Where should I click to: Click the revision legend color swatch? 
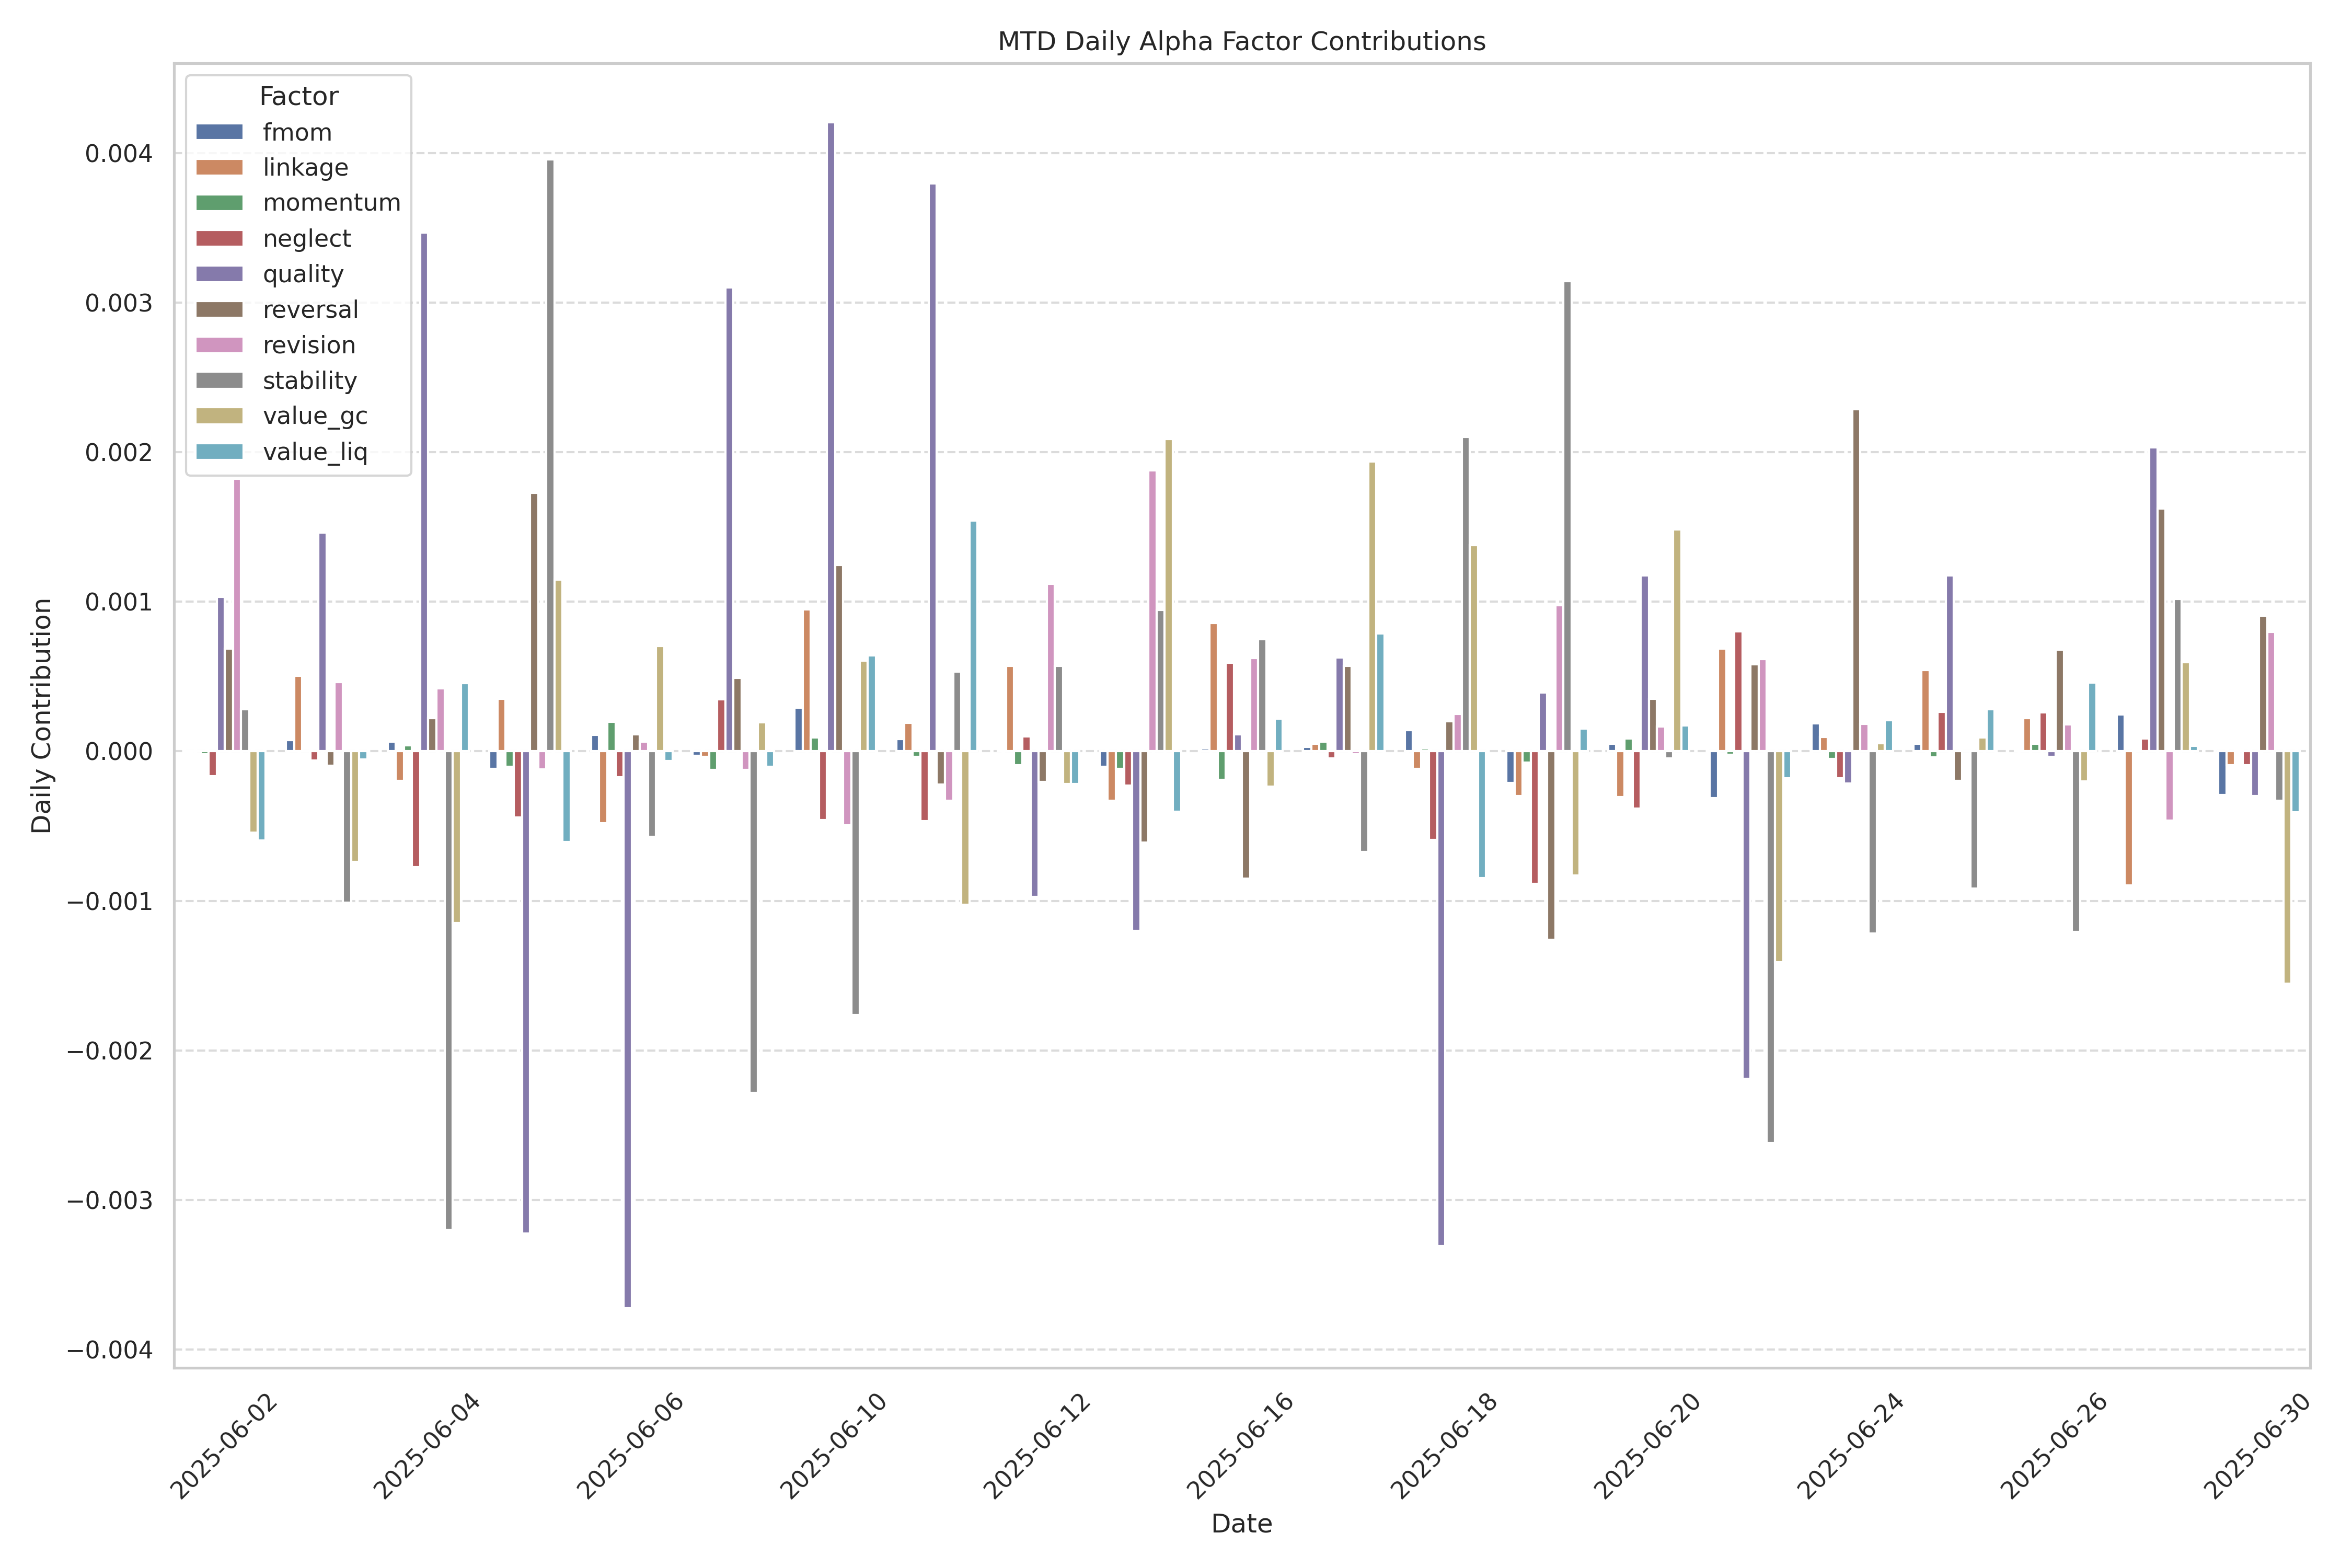tap(219, 345)
